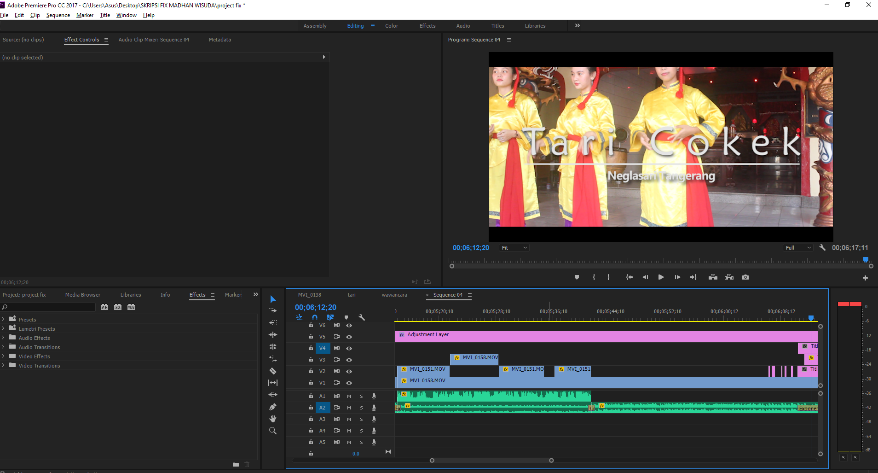The width and height of the screenshot is (878, 473).
Task: Mute audio track A2
Action: (349, 408)
